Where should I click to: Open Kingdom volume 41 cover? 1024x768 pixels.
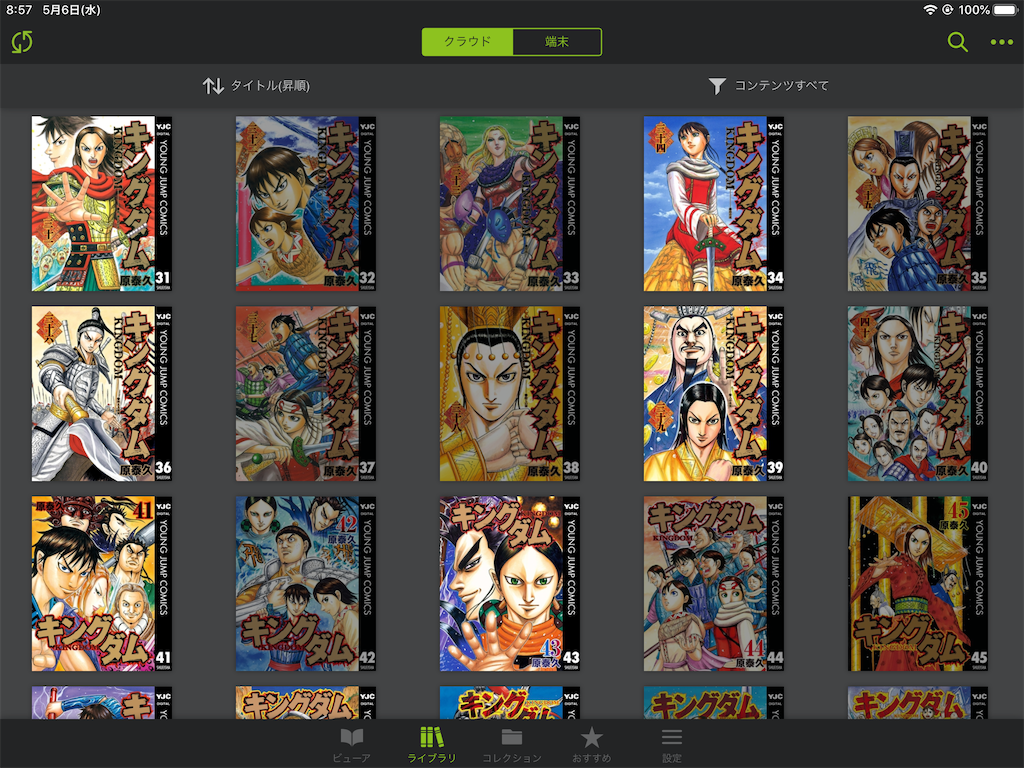102,584
